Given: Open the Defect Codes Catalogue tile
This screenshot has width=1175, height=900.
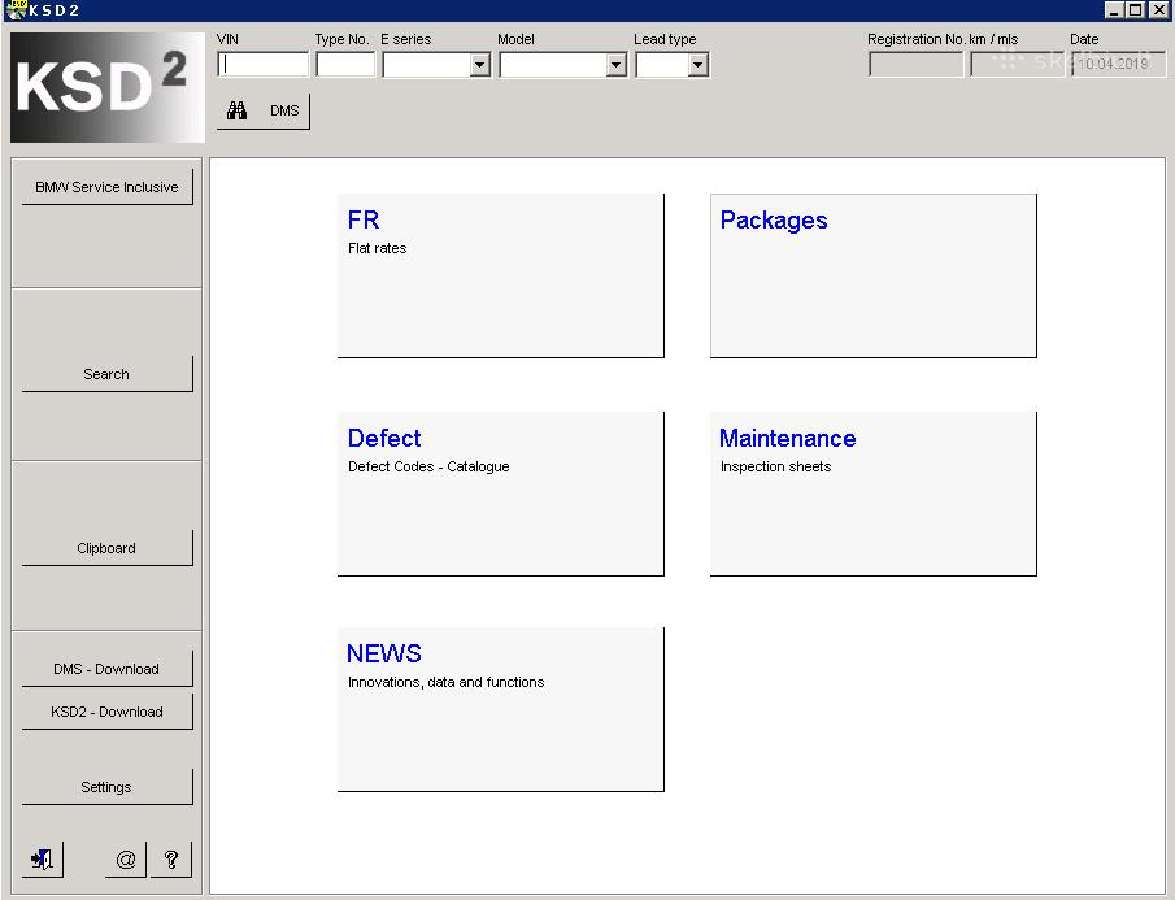Looking at the screenshot, I should [501, 494].
